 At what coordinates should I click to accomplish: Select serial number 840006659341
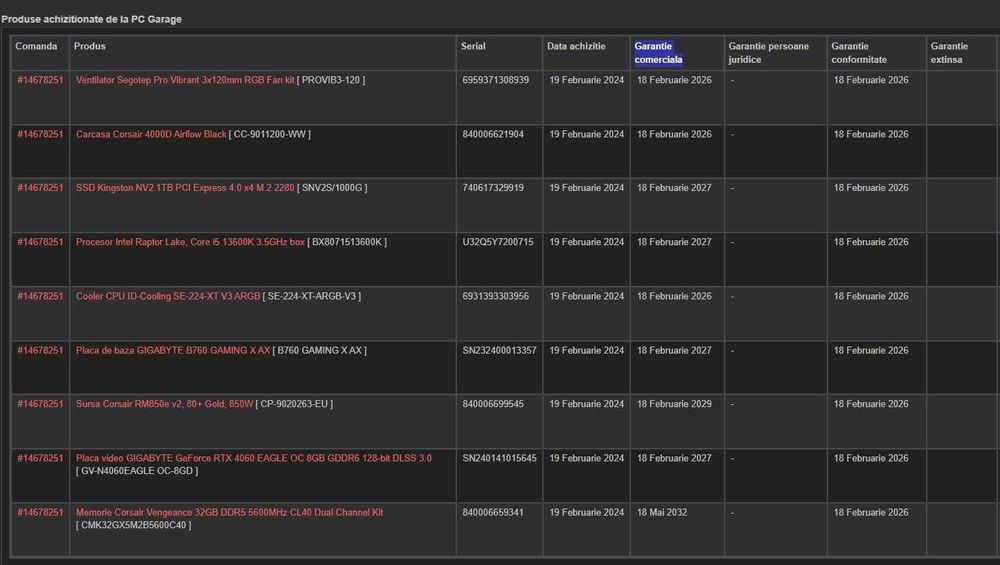point(493,512)
